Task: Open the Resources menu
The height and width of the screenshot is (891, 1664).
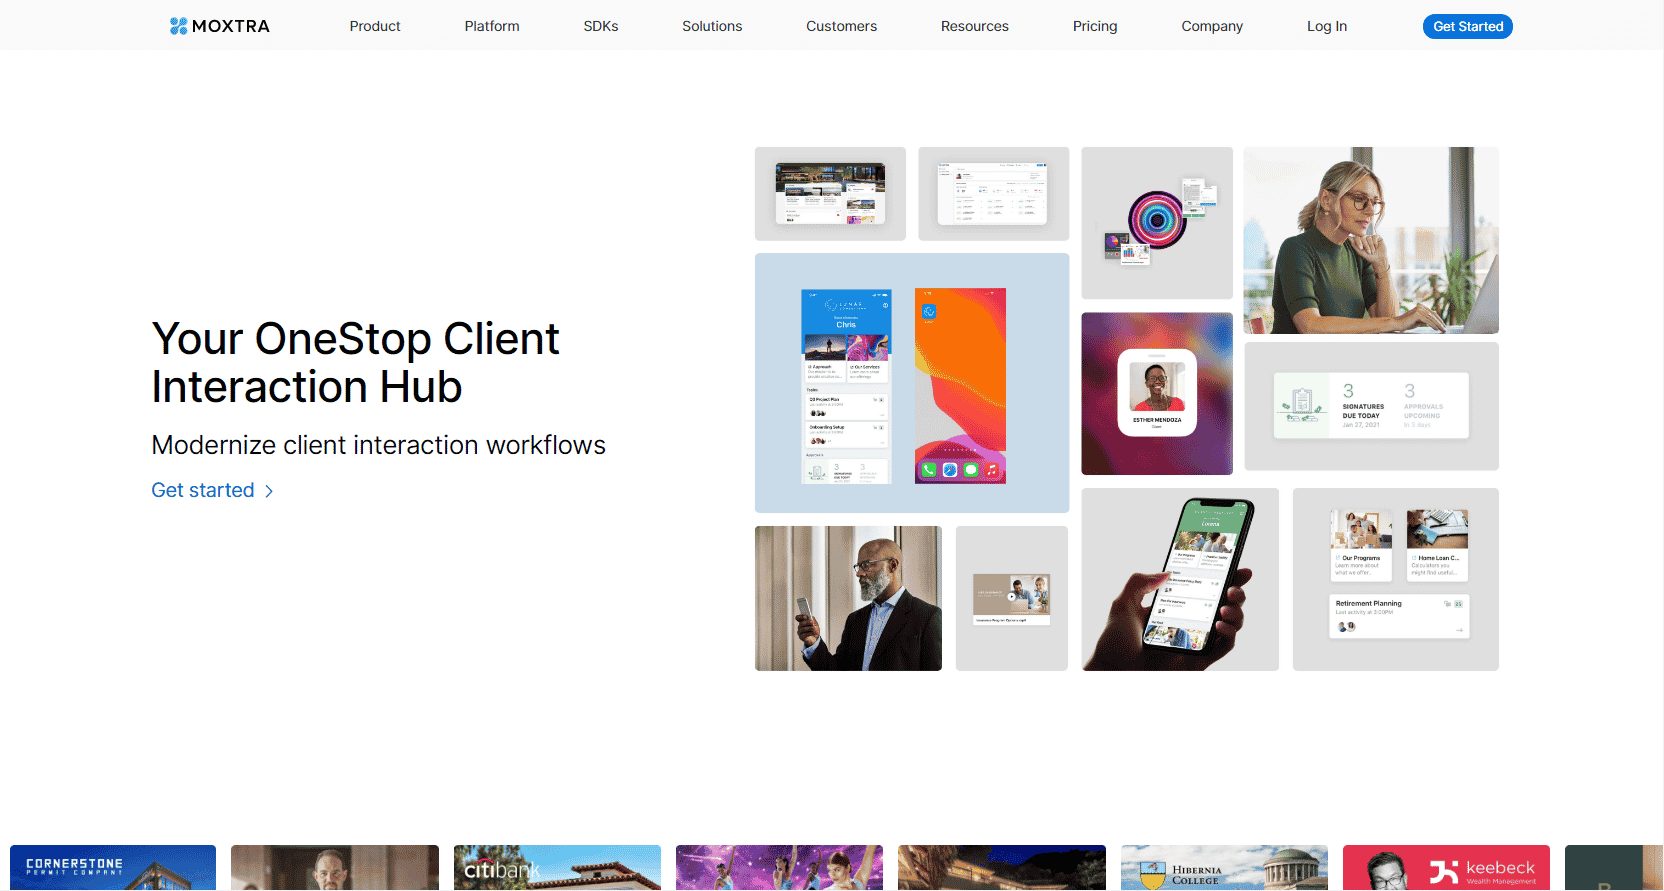Action: tap(975, 26)
